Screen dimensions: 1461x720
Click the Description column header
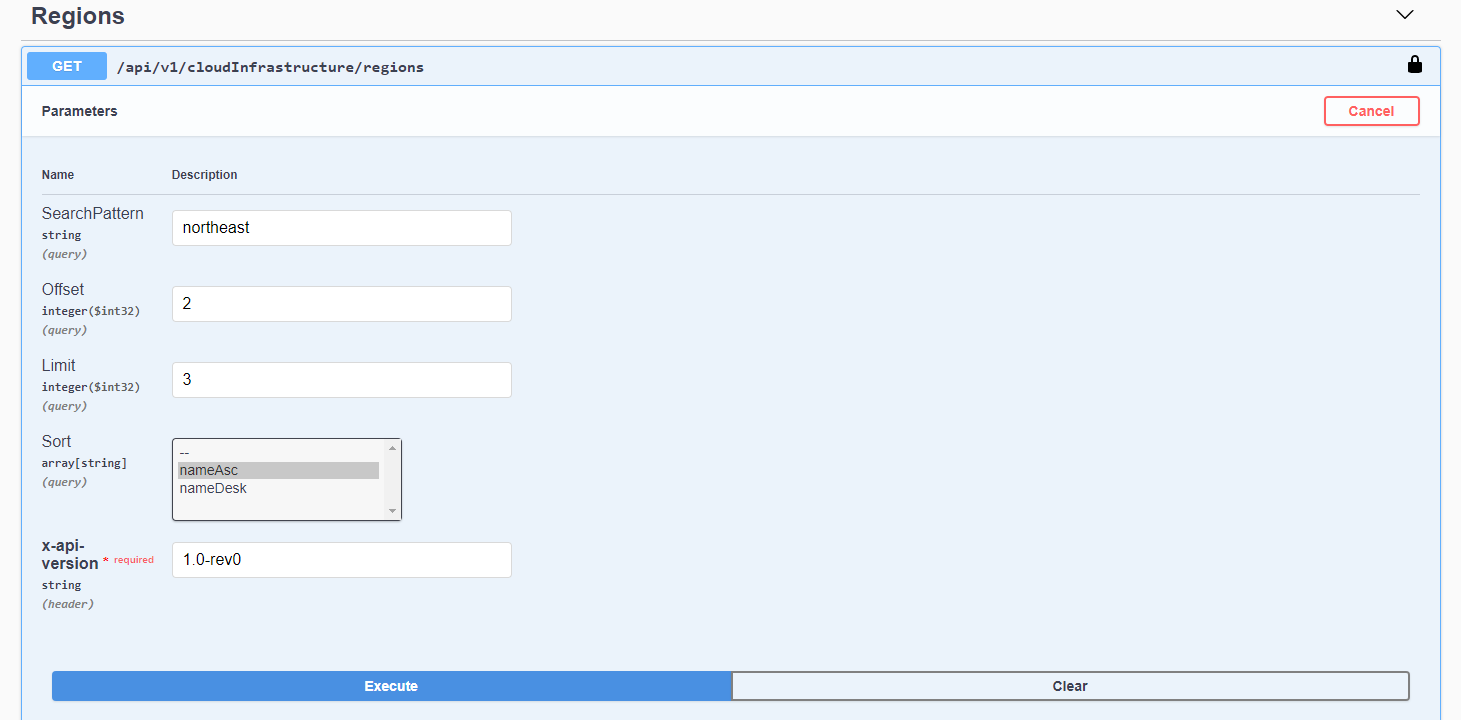(205, 174)
